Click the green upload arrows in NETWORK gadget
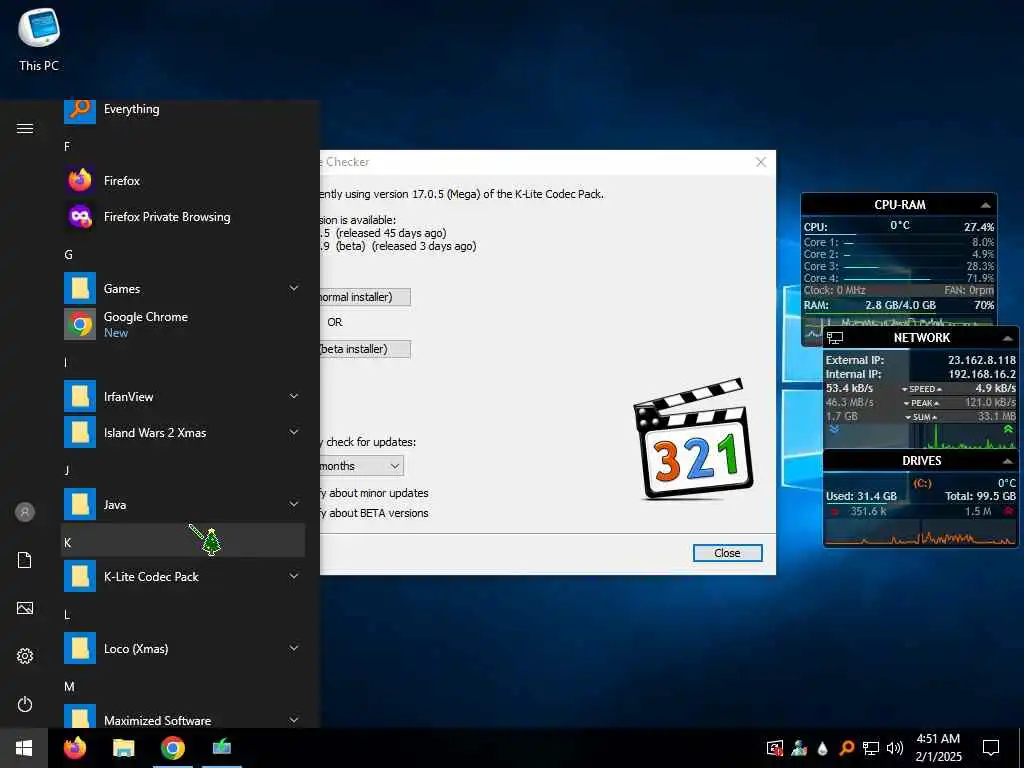The width and height of the screenshot is (1024, 768). (x=1008, y=429)
